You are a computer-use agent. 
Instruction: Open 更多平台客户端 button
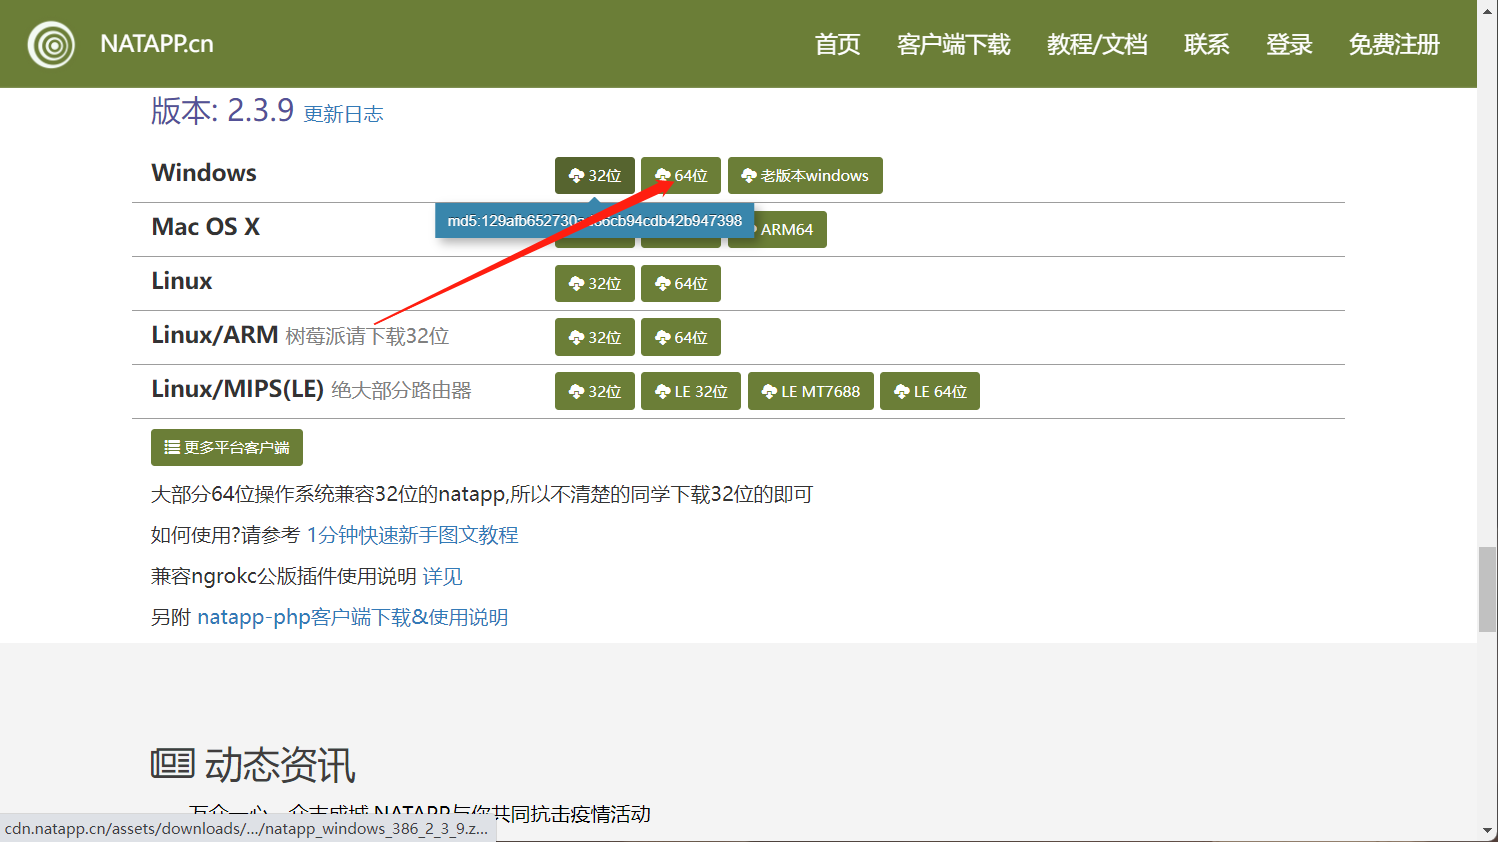(x=227, y=447)
